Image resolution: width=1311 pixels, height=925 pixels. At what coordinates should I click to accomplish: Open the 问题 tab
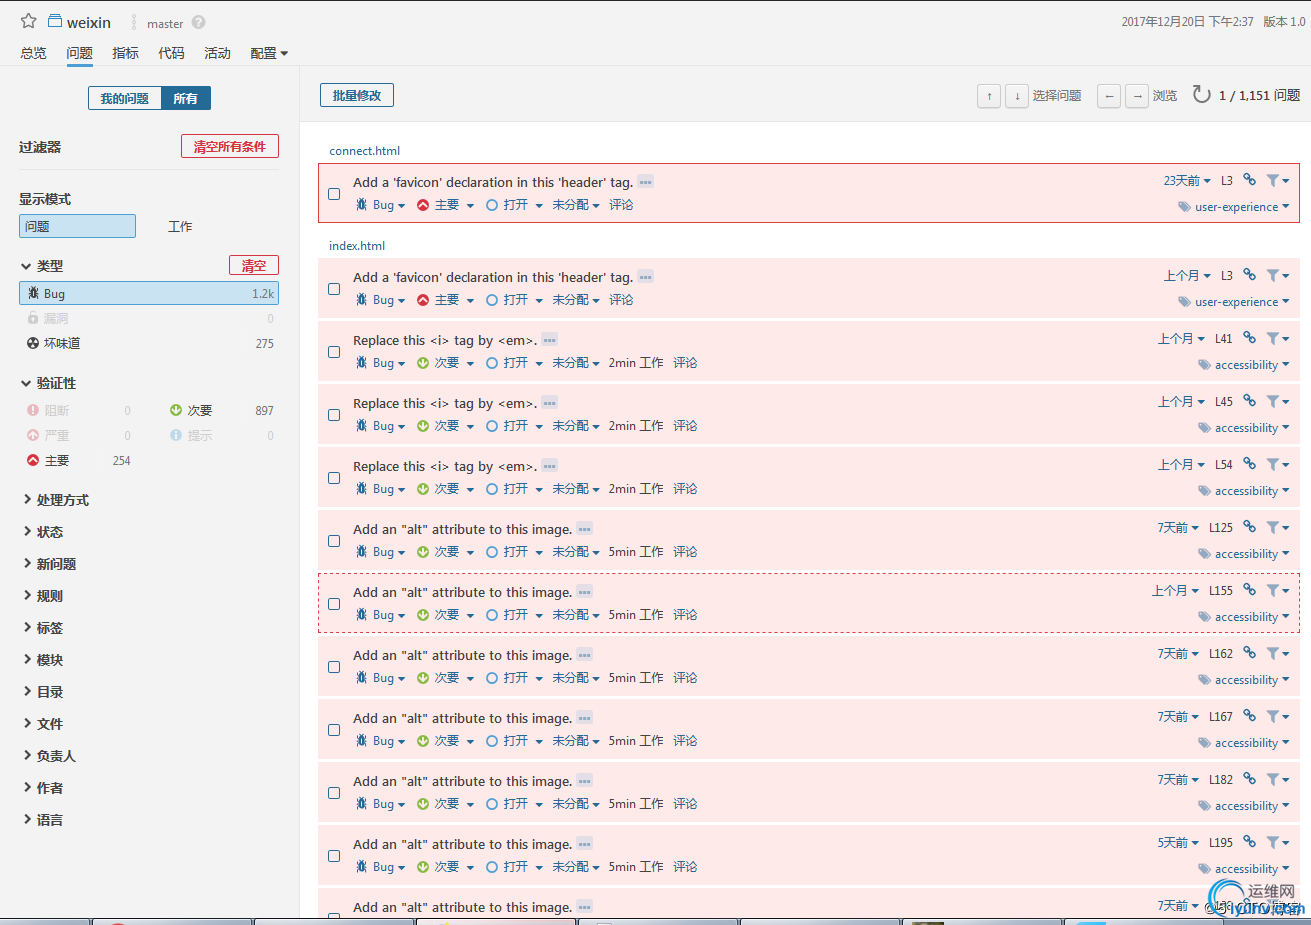80,53
